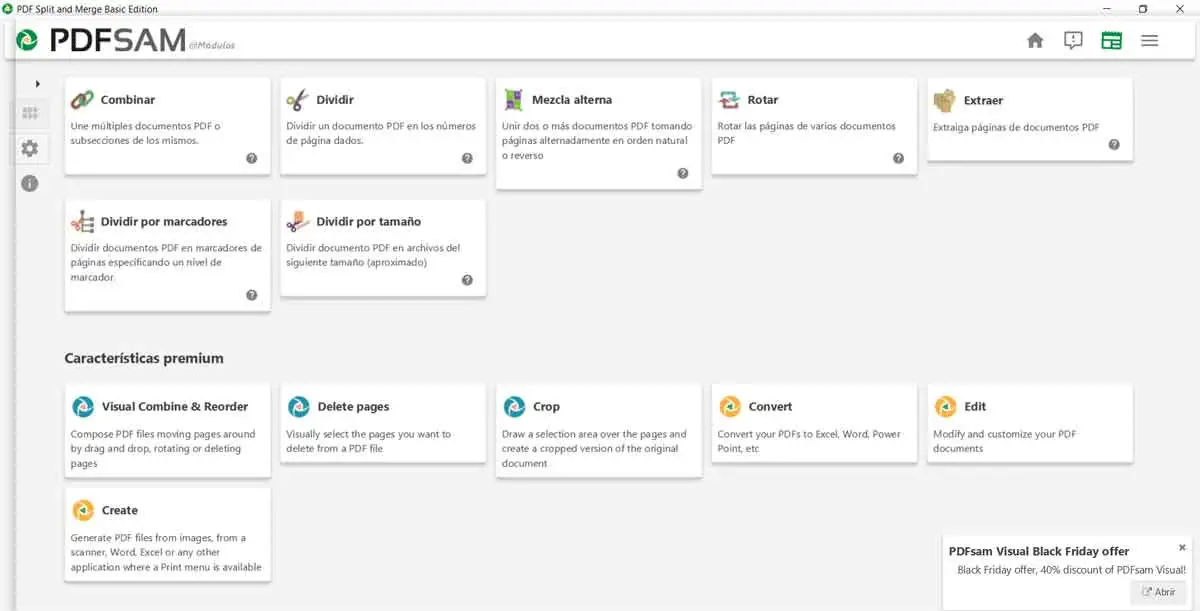The height and width of the screenshot is (611, 1200).
Task: Expand the left sidebar arrow
Action: point(38,83)
